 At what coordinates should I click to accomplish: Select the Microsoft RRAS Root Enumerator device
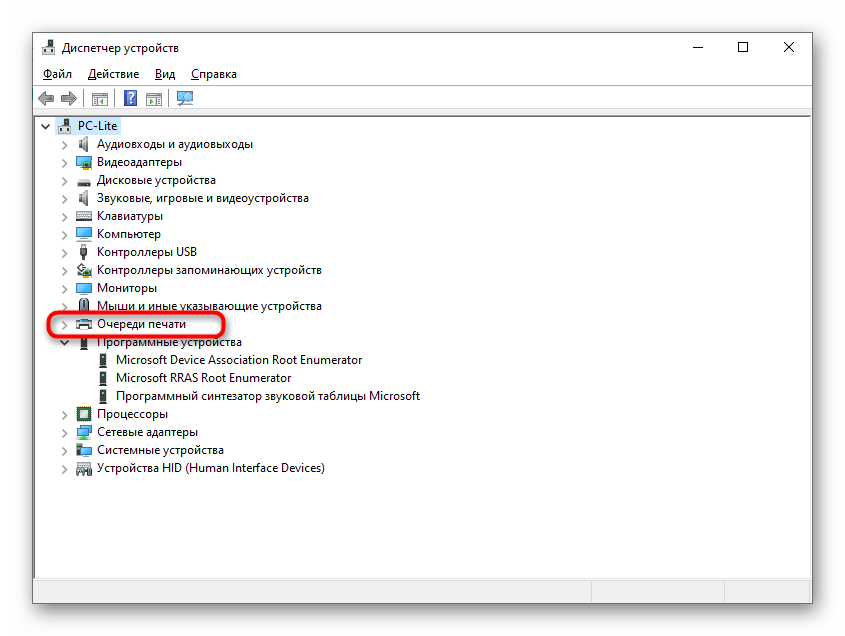click(203, 378)
